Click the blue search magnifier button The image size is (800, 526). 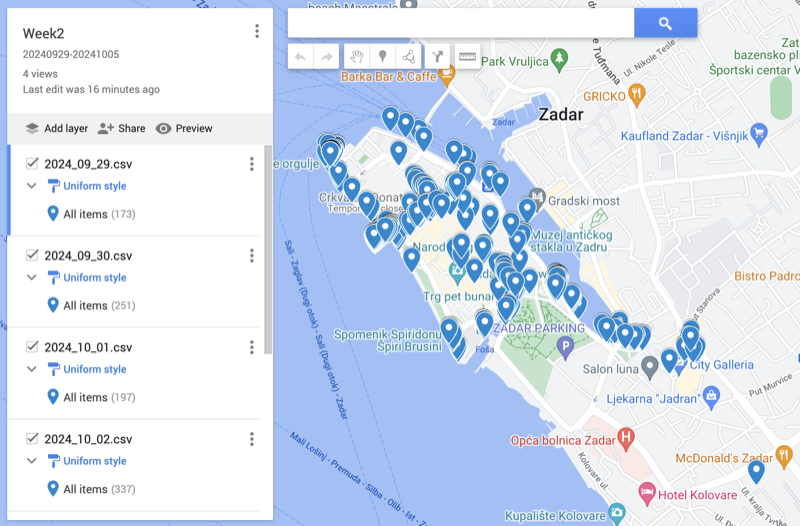(665, 23)
